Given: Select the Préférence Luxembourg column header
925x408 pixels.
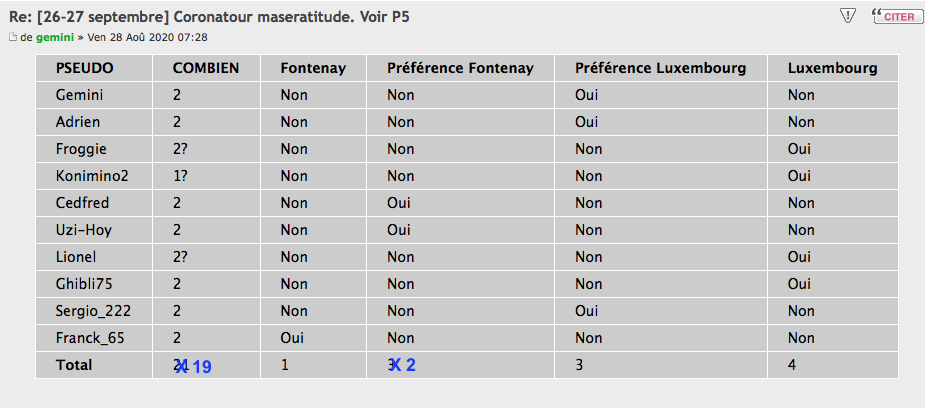Looking at the screenshot, I should point(661,68).
